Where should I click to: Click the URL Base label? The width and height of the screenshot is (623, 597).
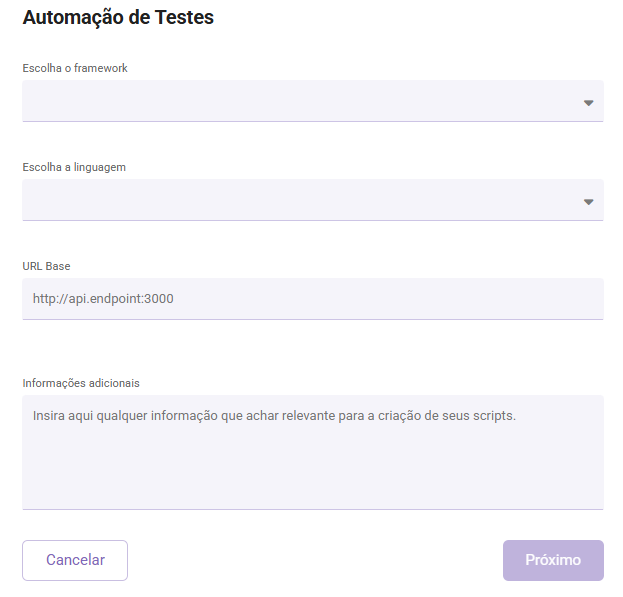point(46,266)
